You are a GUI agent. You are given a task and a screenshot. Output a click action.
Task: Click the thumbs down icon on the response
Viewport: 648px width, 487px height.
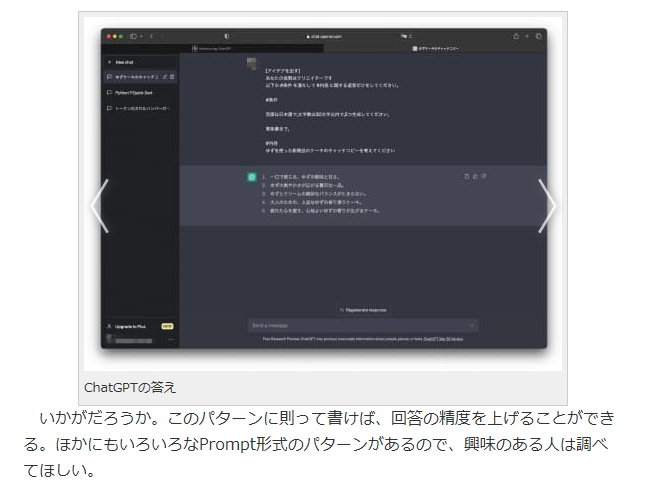(484, 176)
